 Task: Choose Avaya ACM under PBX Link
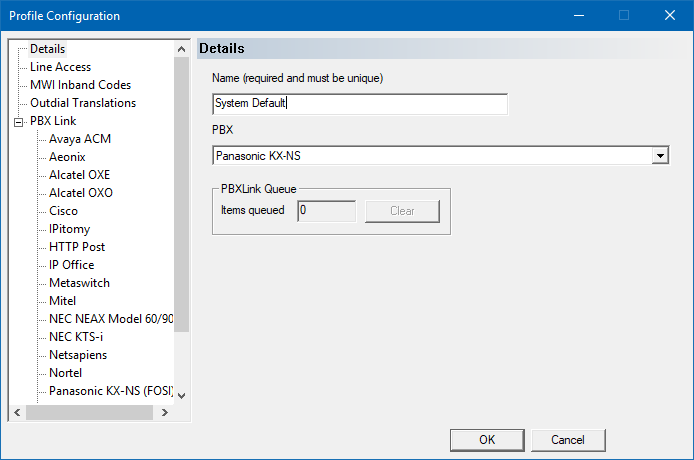[80, 139]
